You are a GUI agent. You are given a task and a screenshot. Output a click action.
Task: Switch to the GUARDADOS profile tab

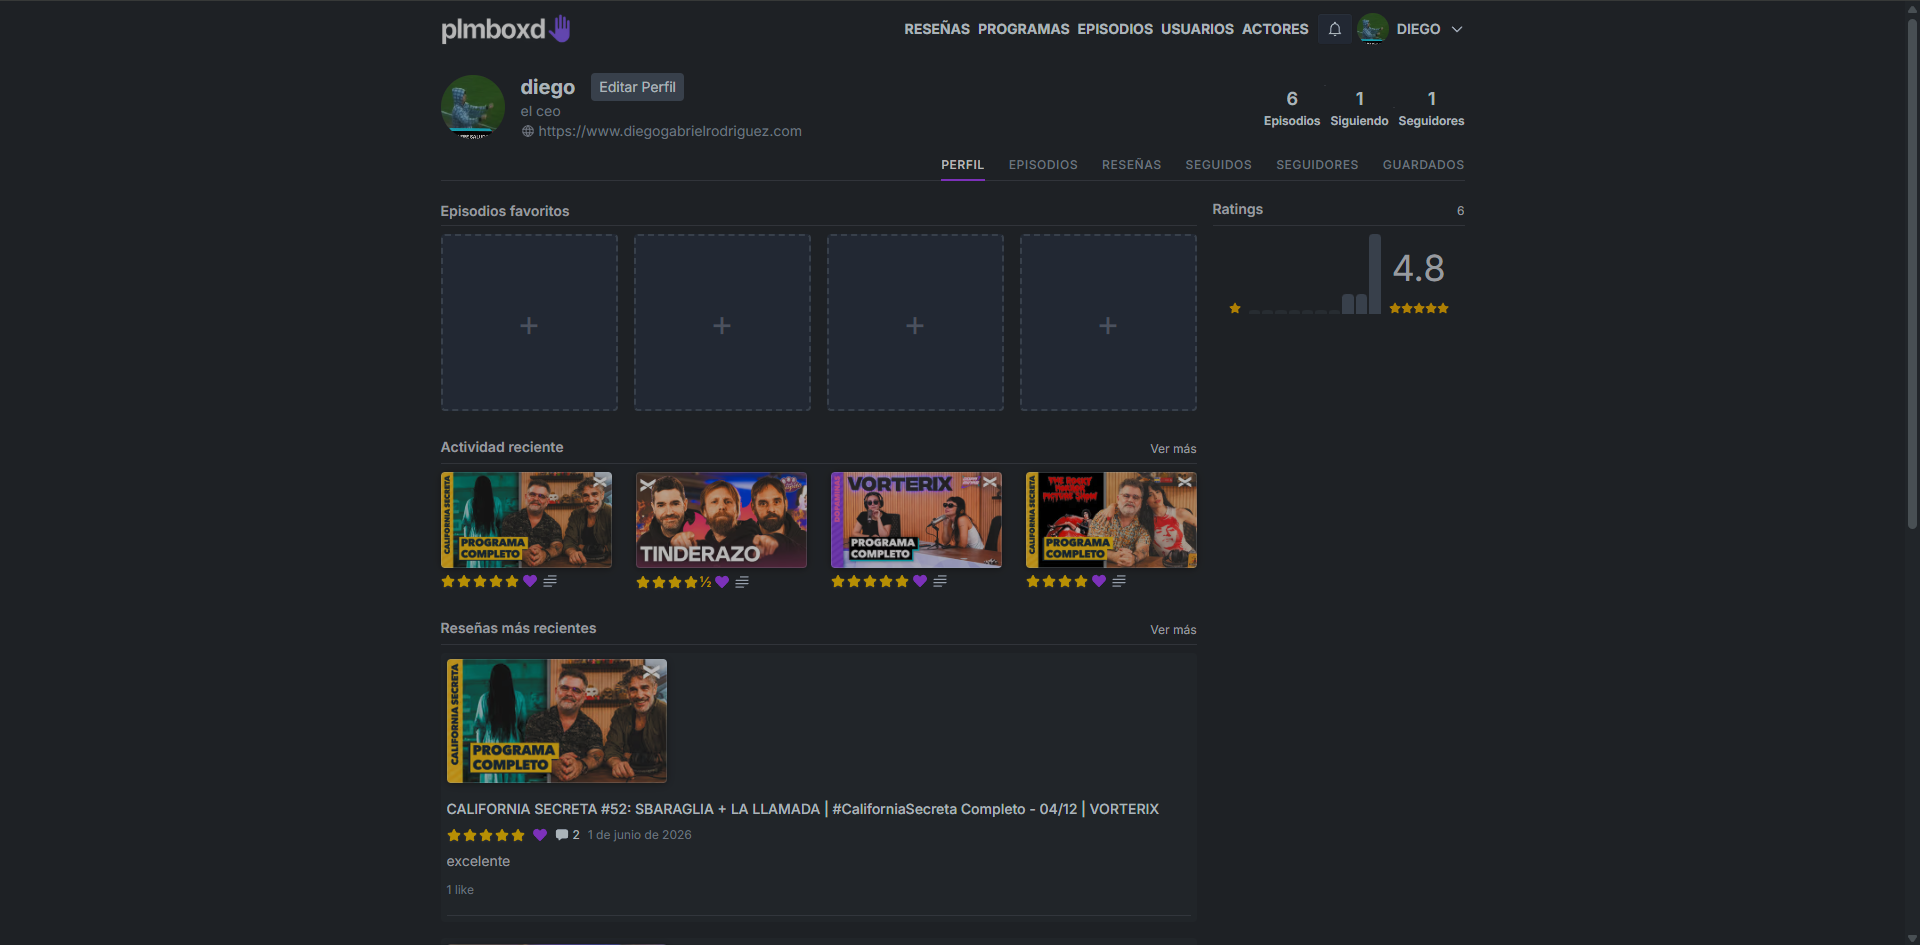point(1423,165)
